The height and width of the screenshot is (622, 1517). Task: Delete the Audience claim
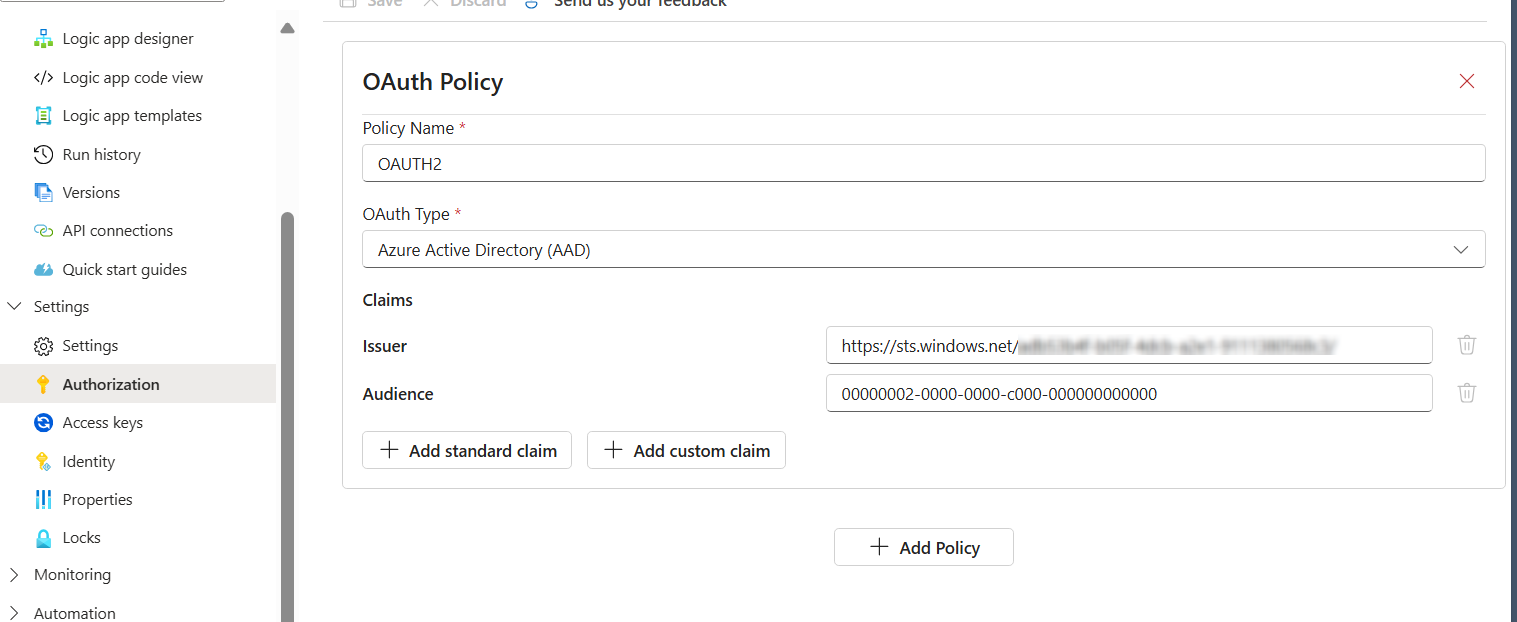1467,392
